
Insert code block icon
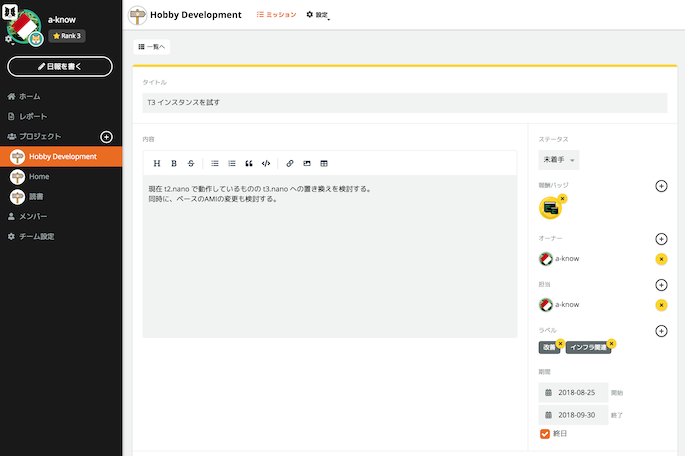266,163
